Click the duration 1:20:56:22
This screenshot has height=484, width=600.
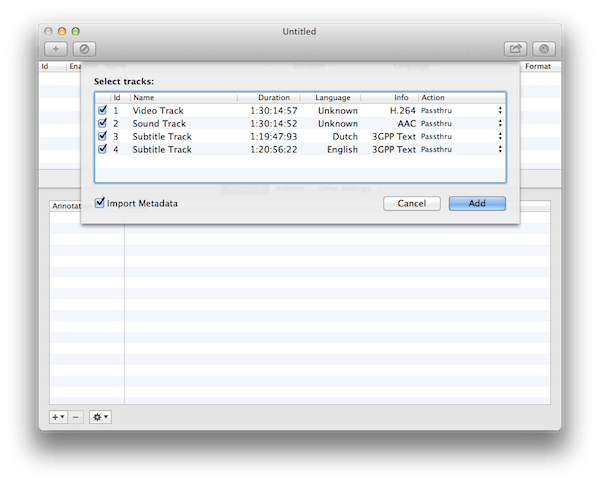coord(274,150)
